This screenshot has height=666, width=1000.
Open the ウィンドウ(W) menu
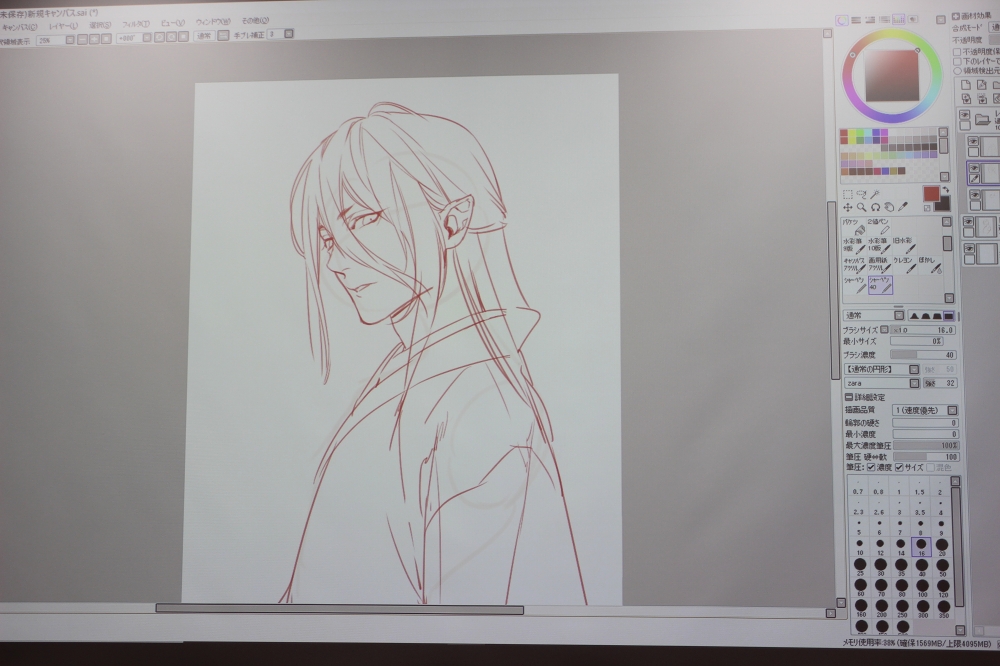(213, 22)
